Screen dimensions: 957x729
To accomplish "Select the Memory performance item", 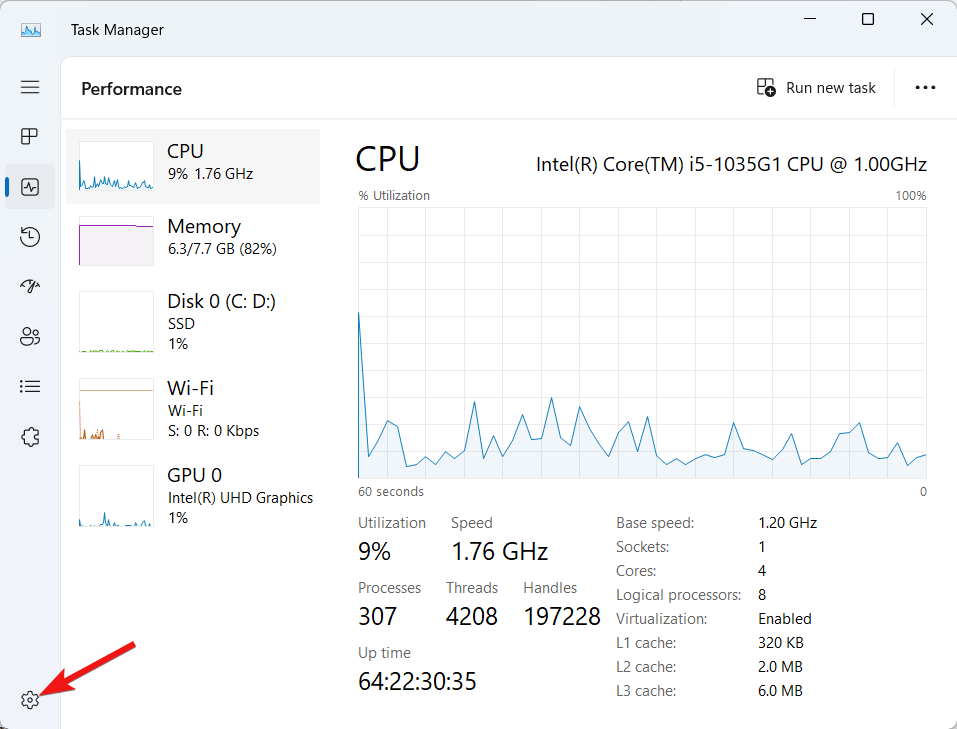I will [x=193, y=241].
